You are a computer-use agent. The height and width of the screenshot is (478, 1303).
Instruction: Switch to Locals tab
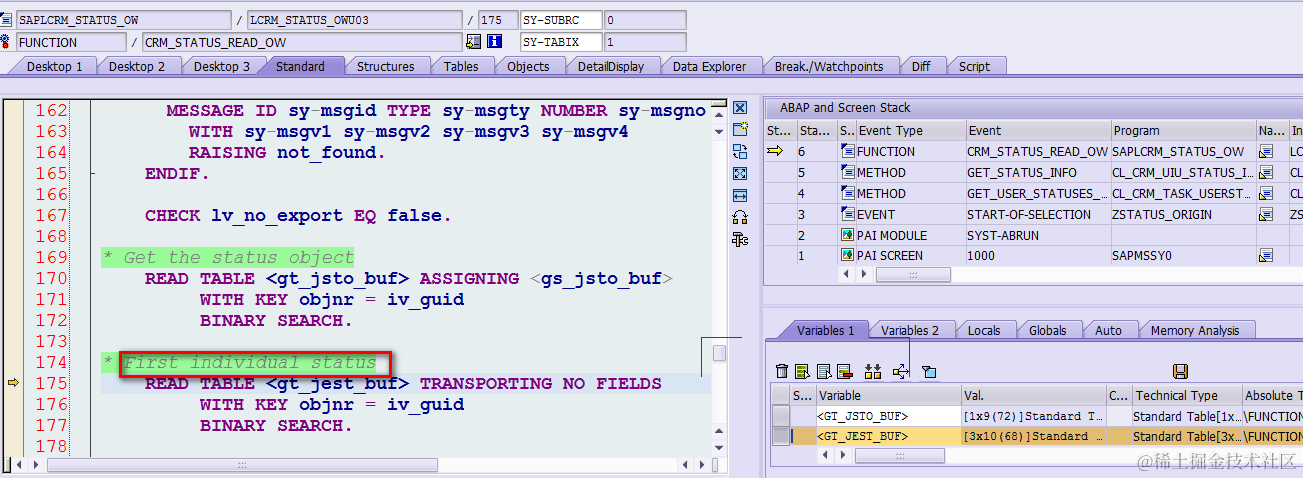point(985,330)
